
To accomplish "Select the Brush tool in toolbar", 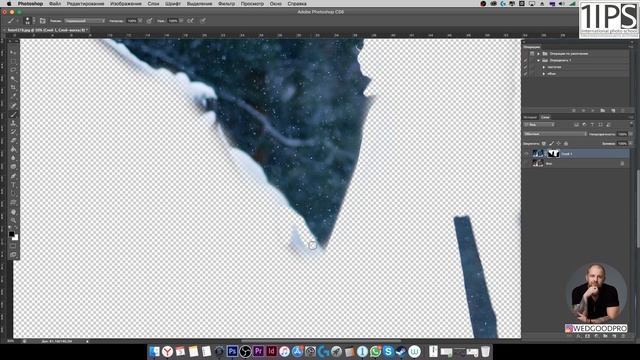I will [13, 114].
